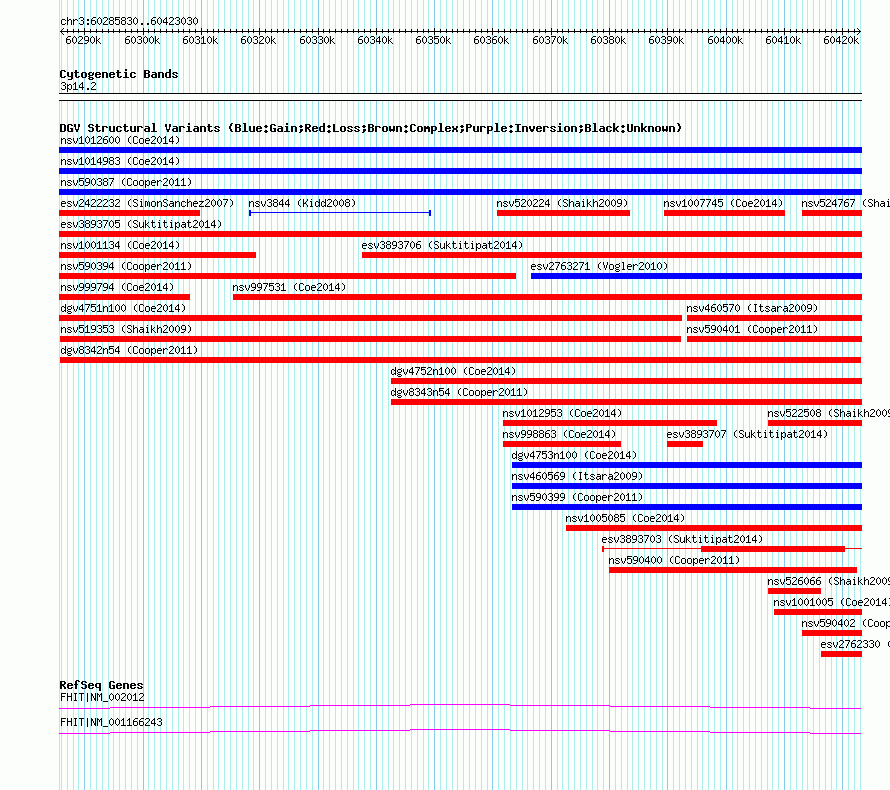Screen dimensions: 890x790
Task: Click nsv1001005 variant label
Action: [832, 602]
